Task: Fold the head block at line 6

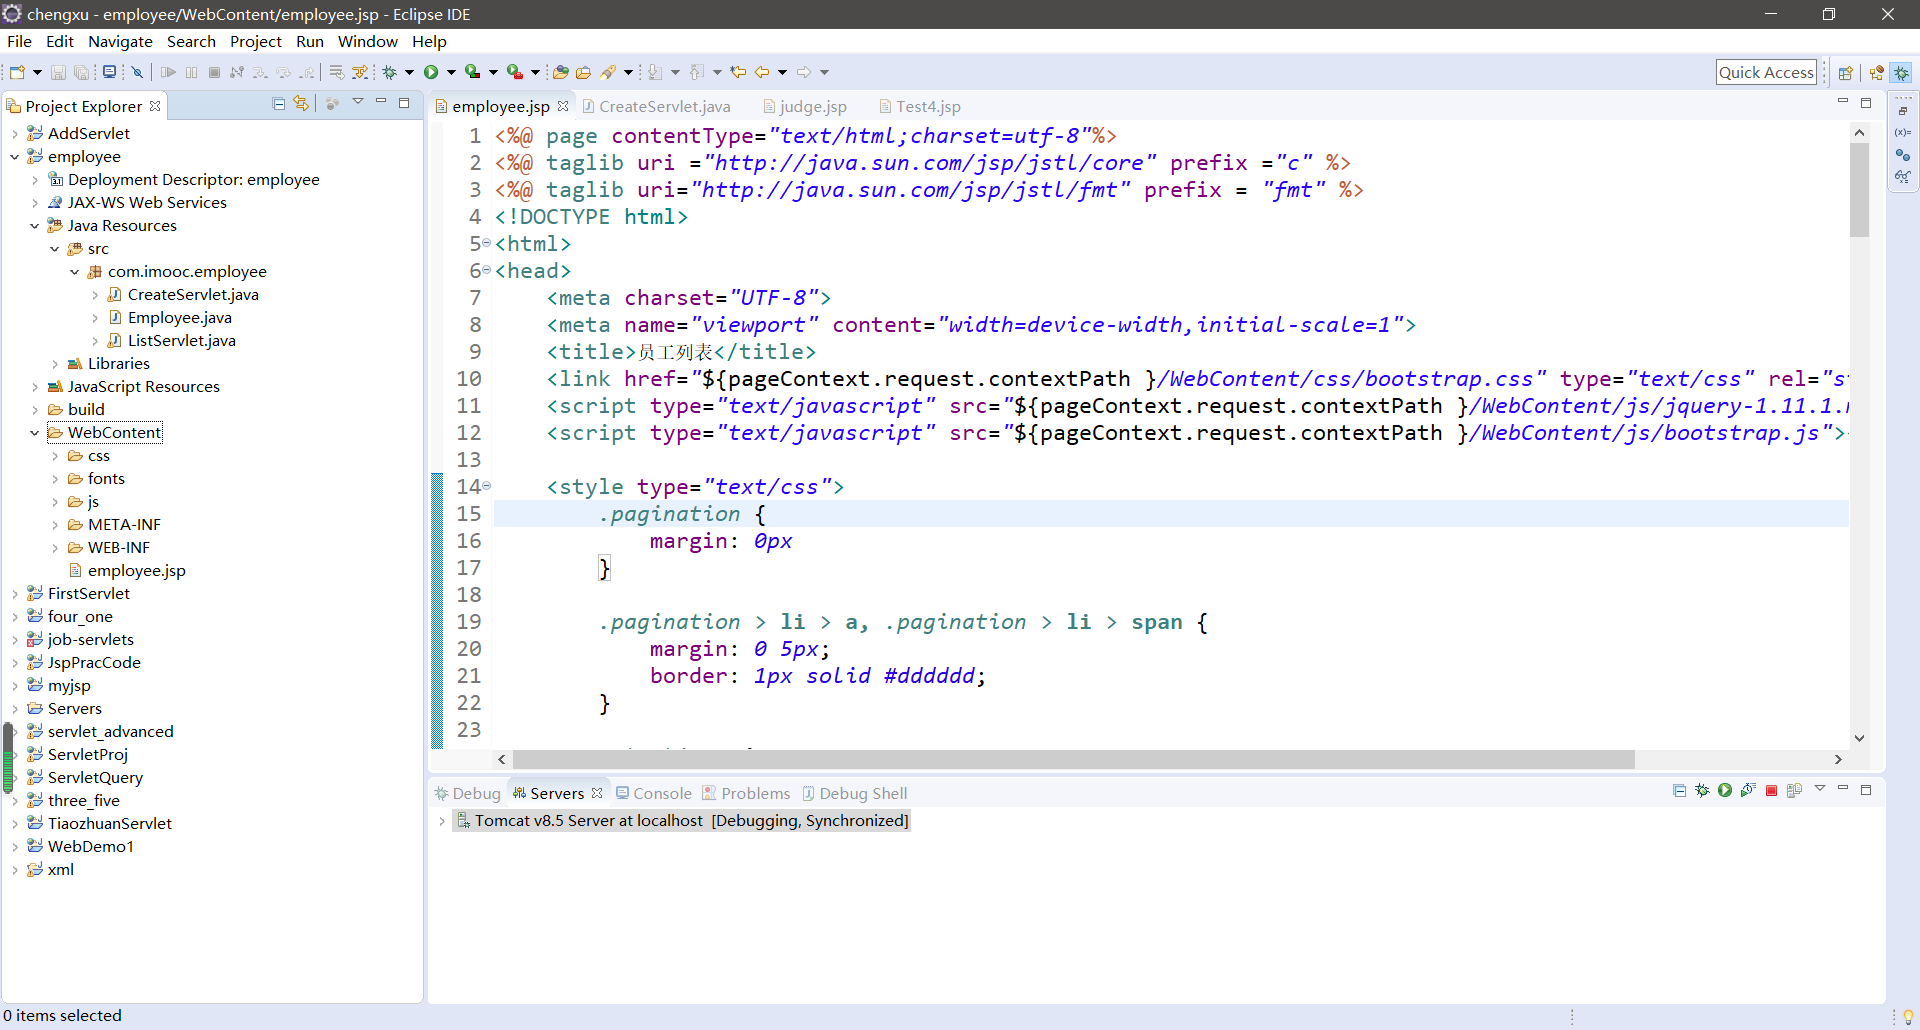Action: click(487, 270)
